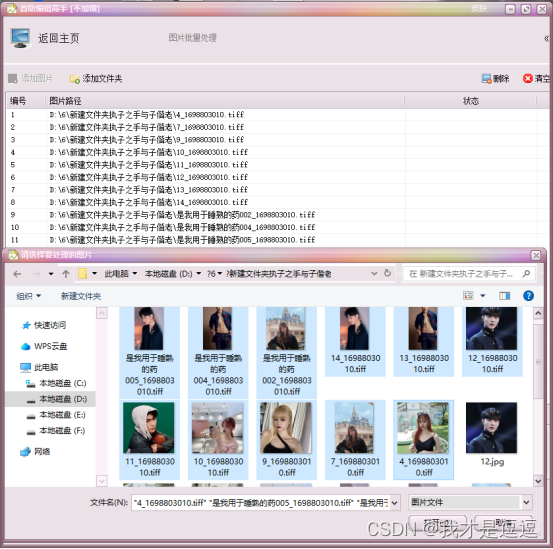Select row 1 path 4_1698803010.tiff

[146, 115]
